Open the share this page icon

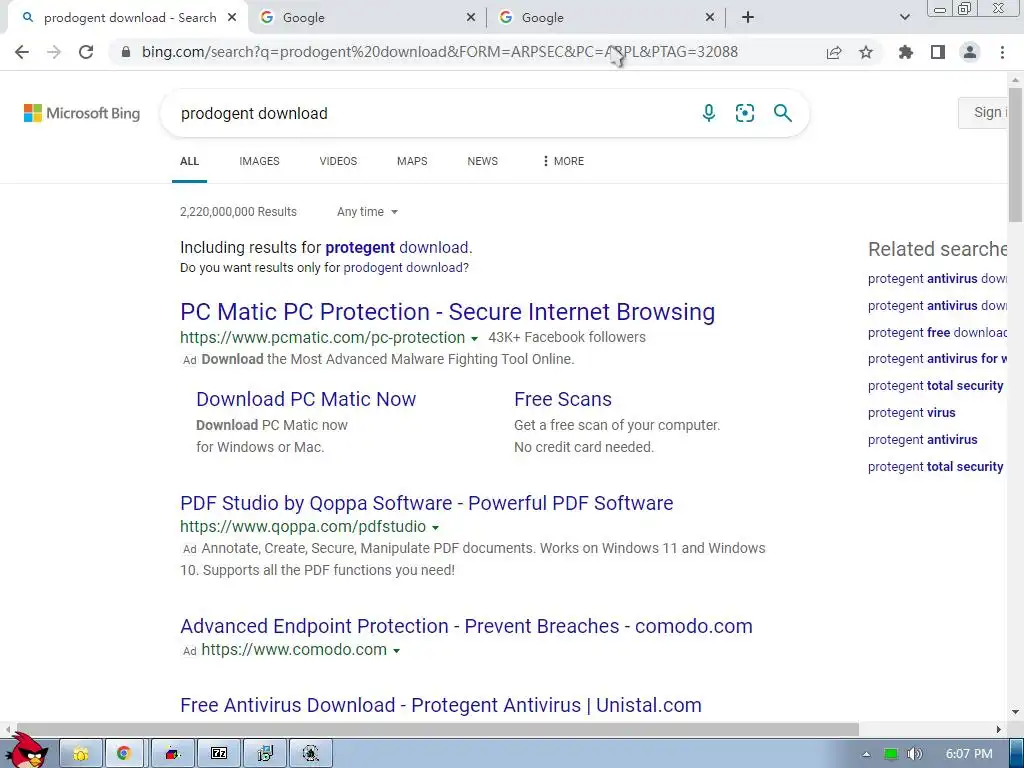point(834,52)
